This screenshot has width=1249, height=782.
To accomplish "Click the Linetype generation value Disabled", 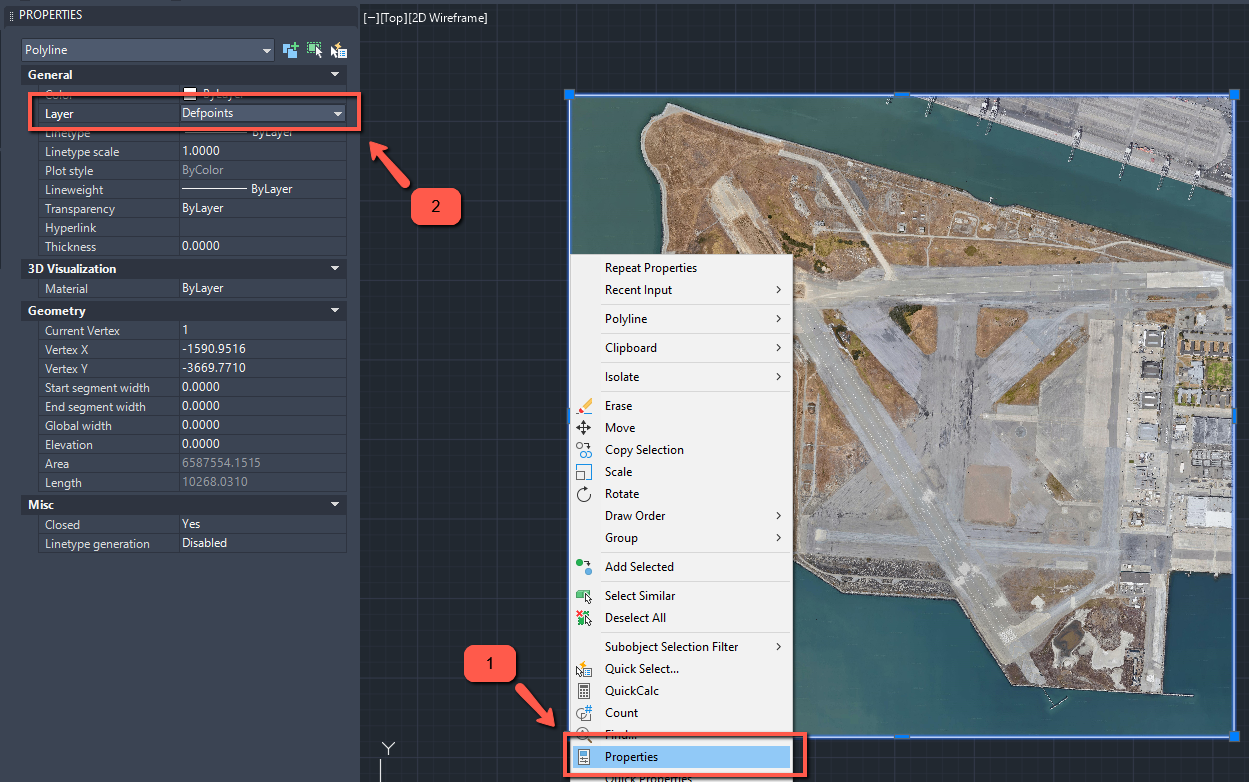I will click(x=263, y=544).
